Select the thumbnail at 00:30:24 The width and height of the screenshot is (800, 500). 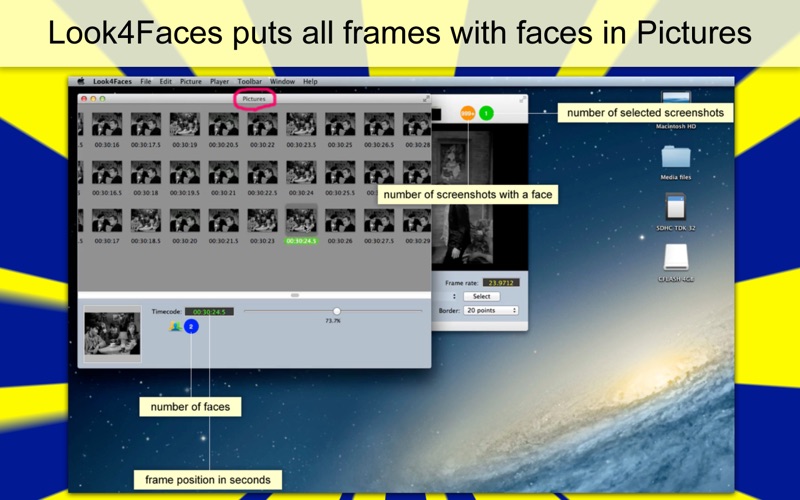[301, 172]
